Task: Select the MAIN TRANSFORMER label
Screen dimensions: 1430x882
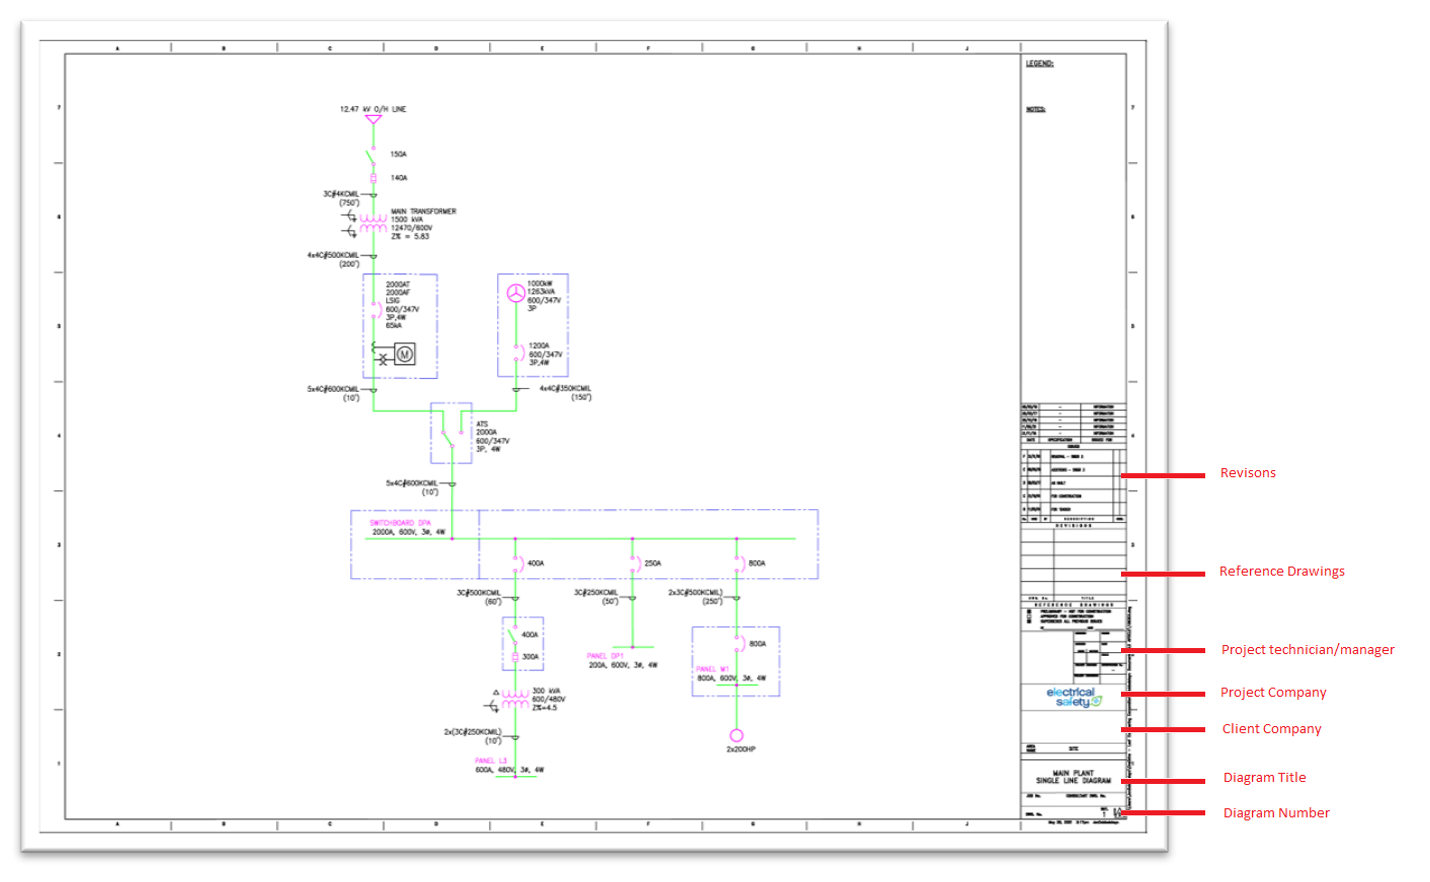Action: point(423,212)
